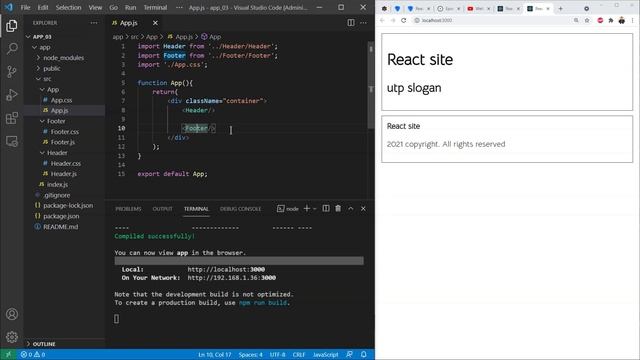Open the Run and Debug view
This screenshot has width=640, height=360.
12,95
